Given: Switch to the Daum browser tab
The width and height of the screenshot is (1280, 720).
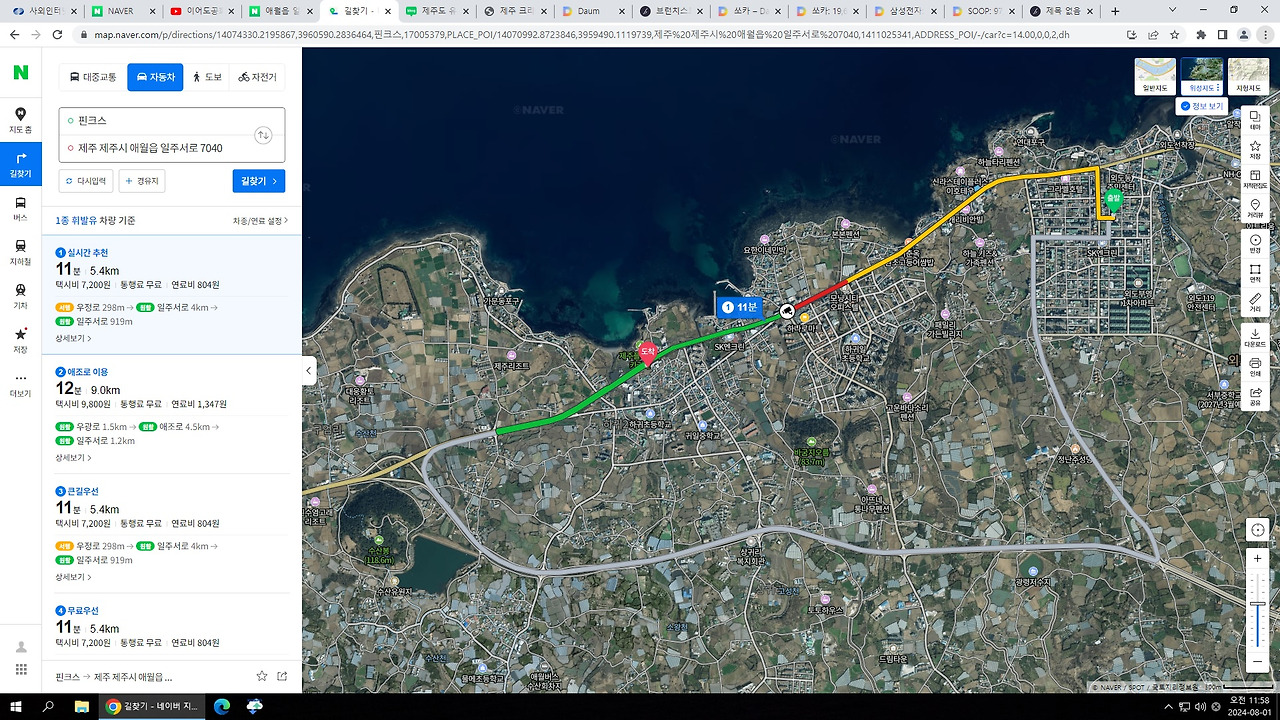Looking at the screenshot, I should (594, 11).
